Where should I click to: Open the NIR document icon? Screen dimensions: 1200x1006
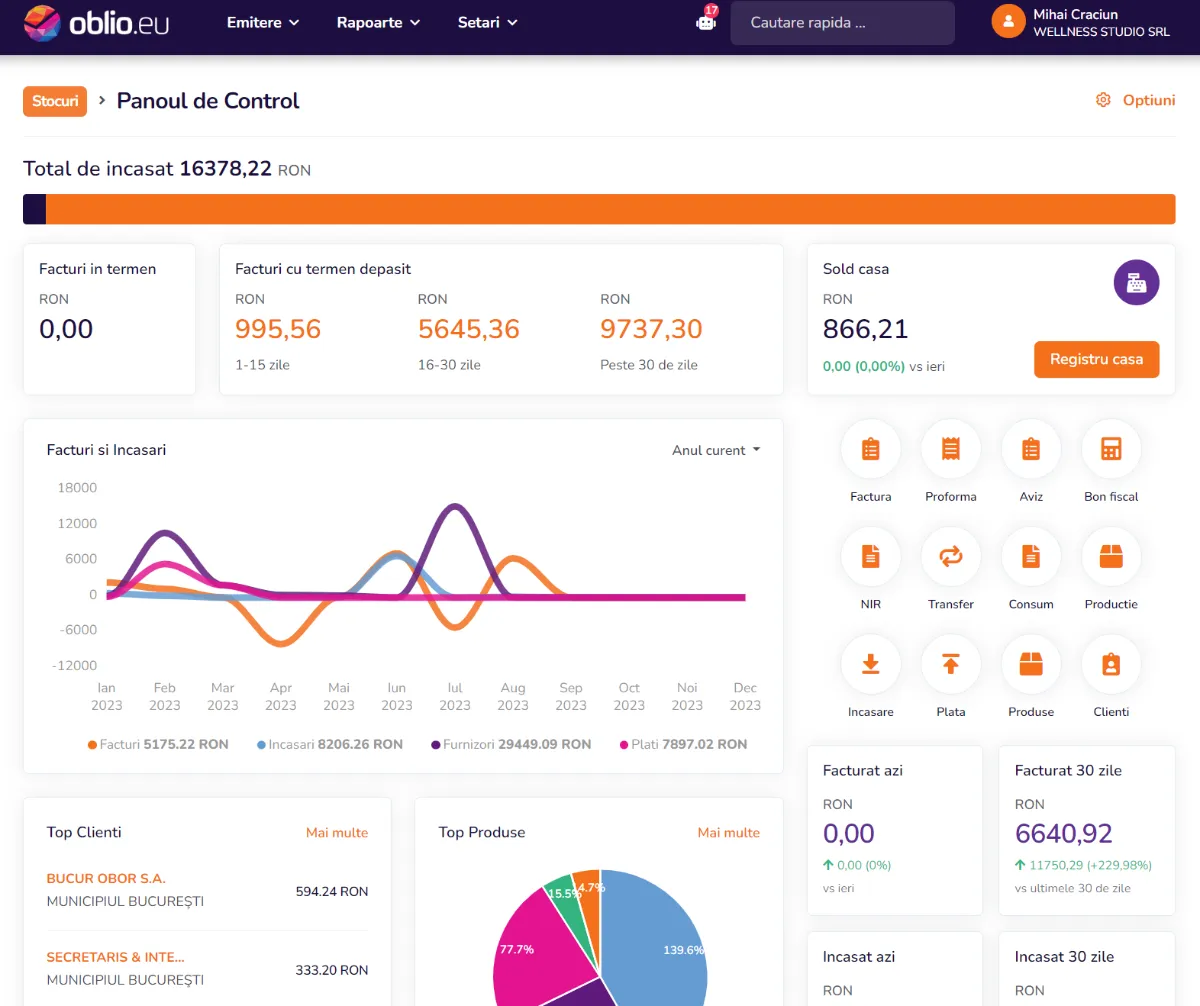(871, 557)
